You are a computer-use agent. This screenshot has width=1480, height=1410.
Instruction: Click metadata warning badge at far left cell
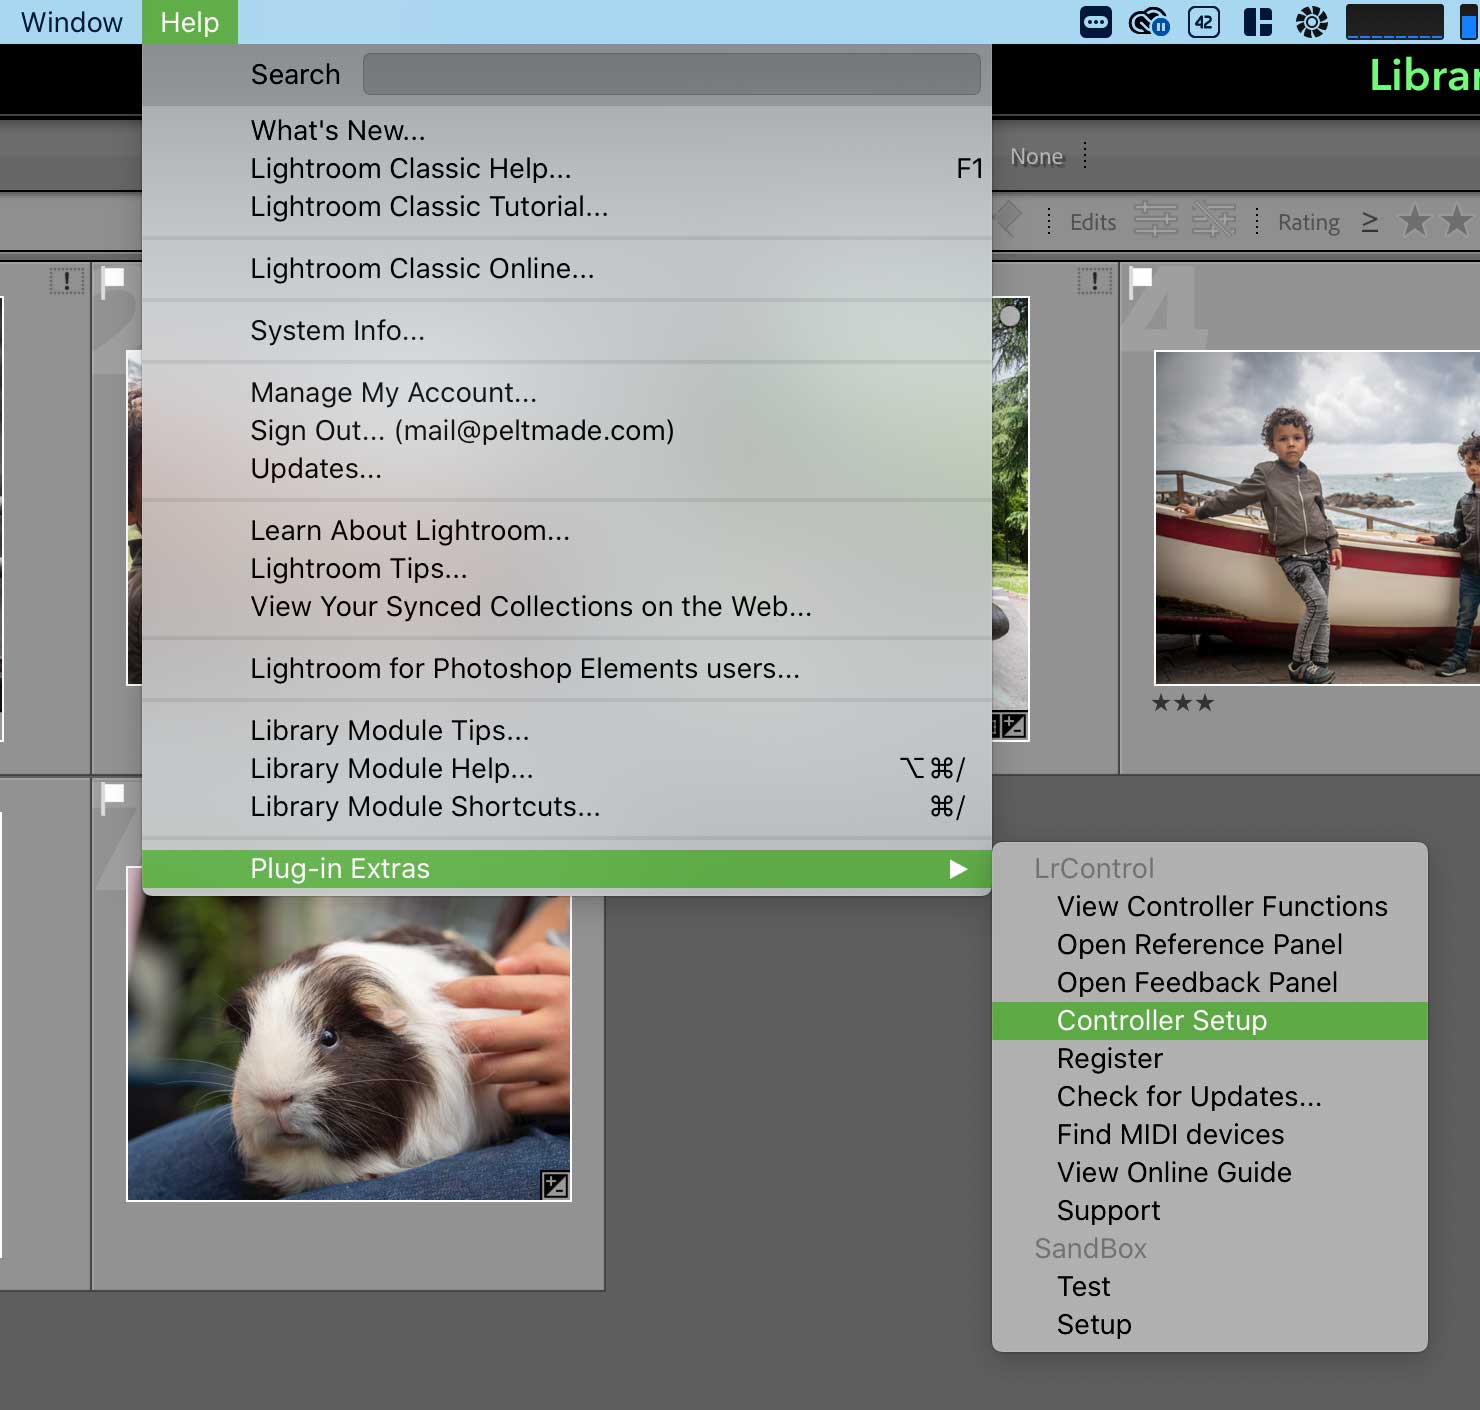click(67, 281)
